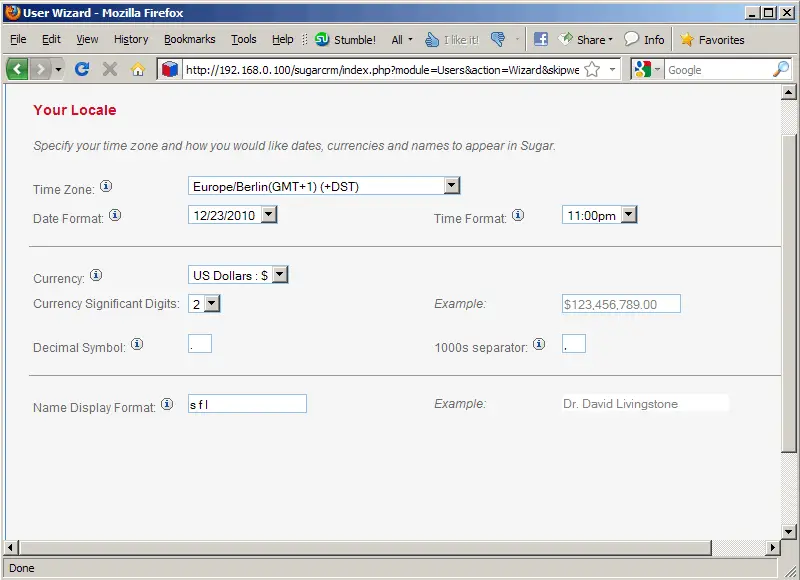800x580 pixels.
Task: Open the View menu
Action: pos(87,39)
